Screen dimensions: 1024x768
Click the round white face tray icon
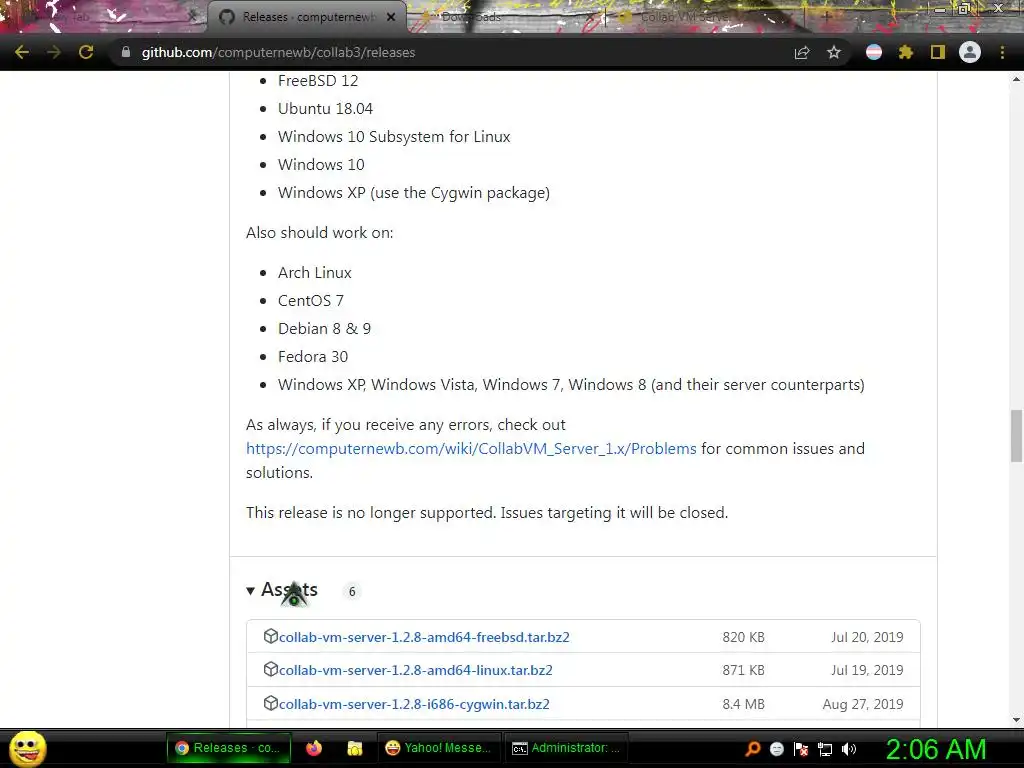tap(776, 749)
